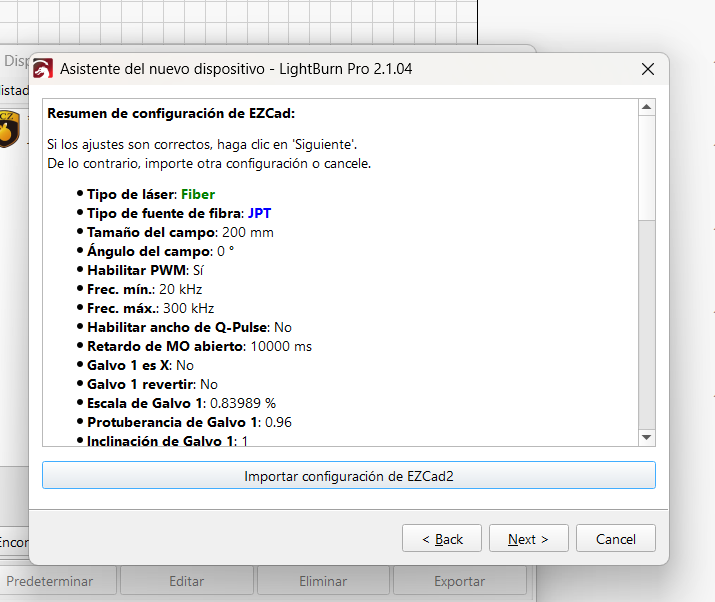Click the 'Inclinación de Galvo 1: 1' line
Image resolution: width=715 pixels, height=602 pixels.
(167, 441)
